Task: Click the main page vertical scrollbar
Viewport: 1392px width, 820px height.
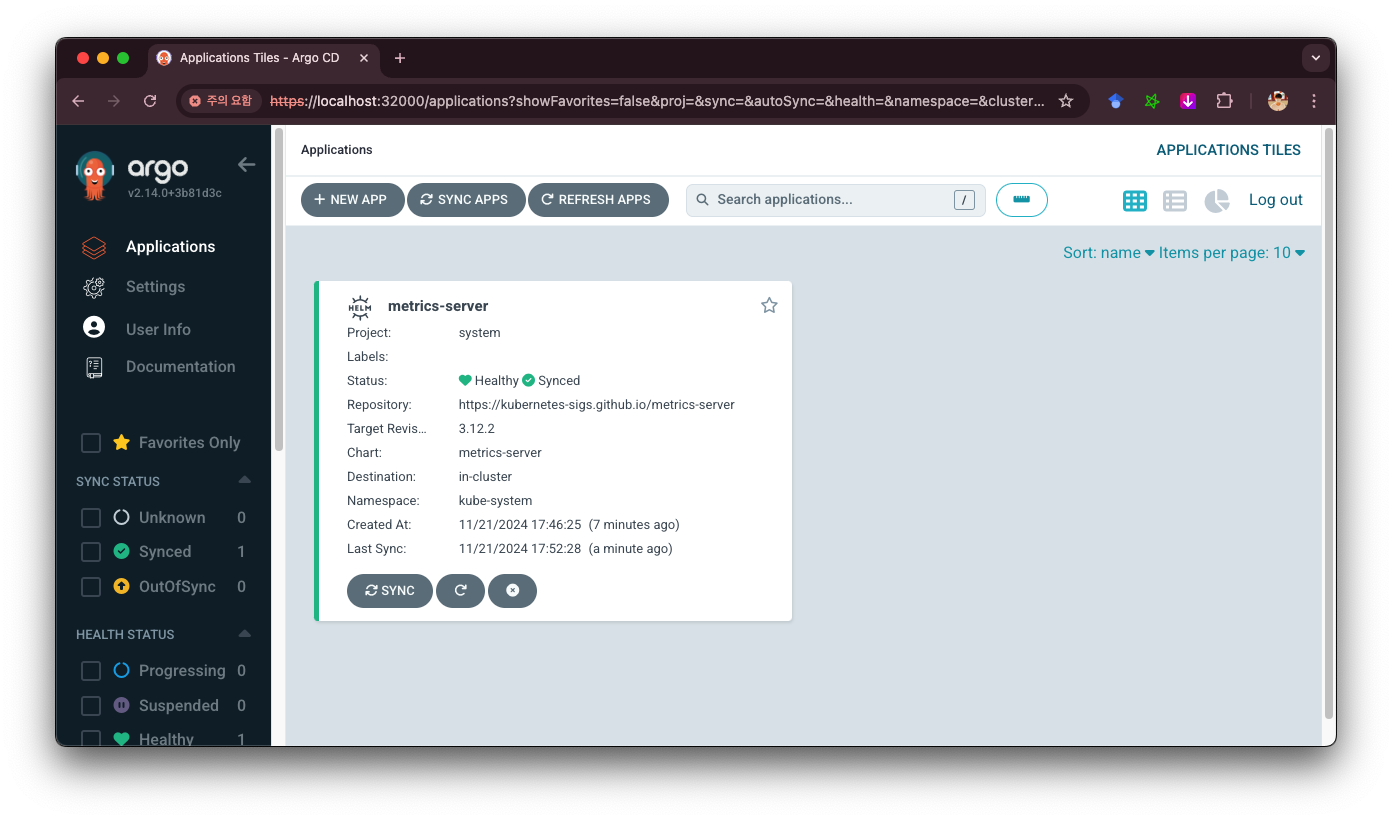Action: pos(1329,424)
